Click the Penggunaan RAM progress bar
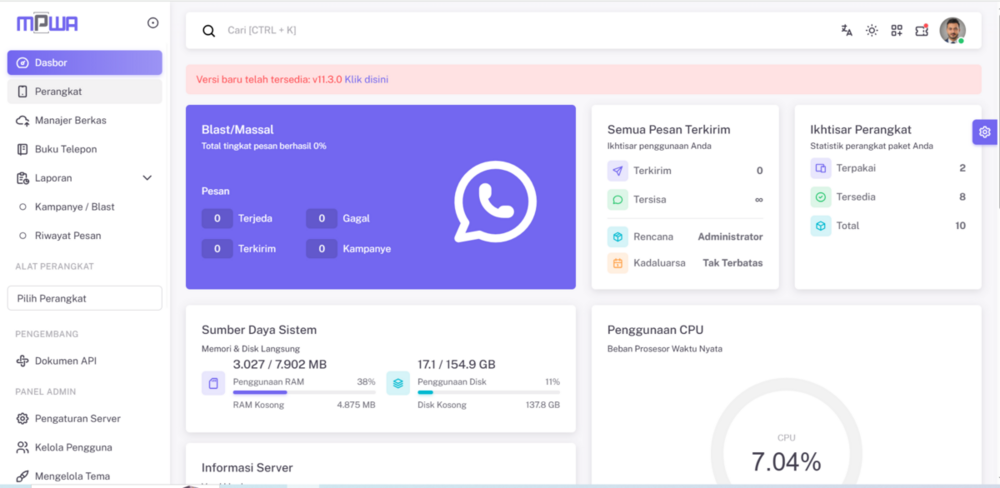 point(304,392)
